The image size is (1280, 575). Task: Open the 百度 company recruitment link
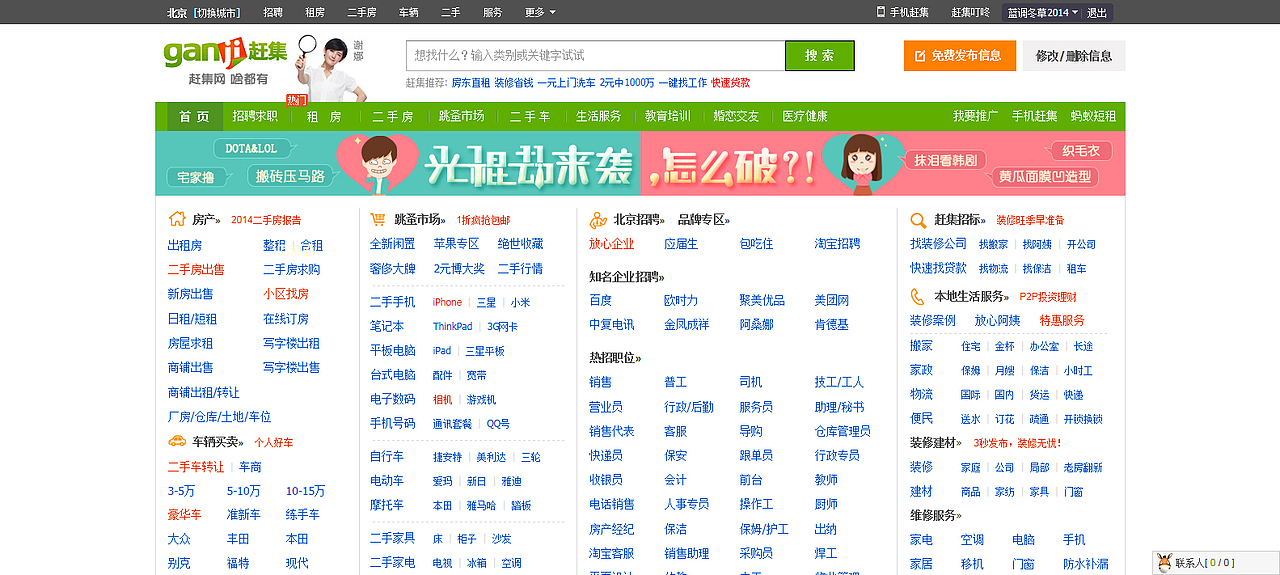tap(601, 300)
